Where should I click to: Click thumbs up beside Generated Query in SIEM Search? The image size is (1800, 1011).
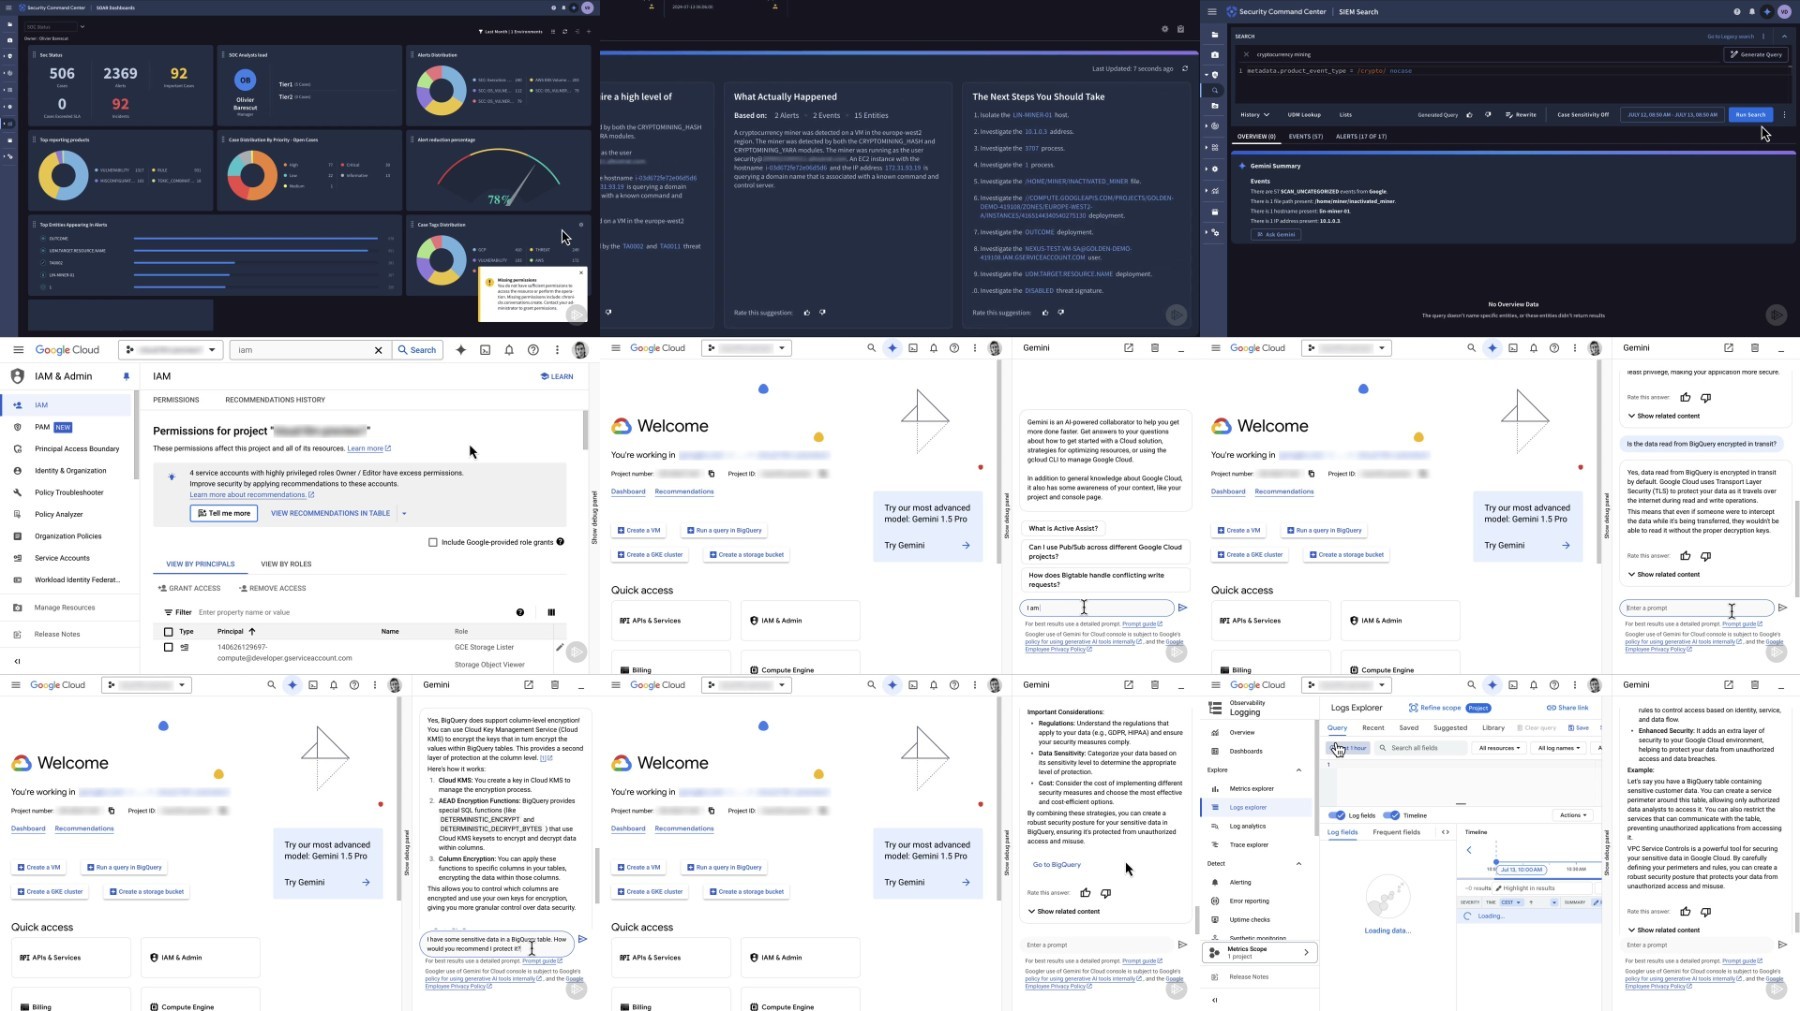point(1469,115)
